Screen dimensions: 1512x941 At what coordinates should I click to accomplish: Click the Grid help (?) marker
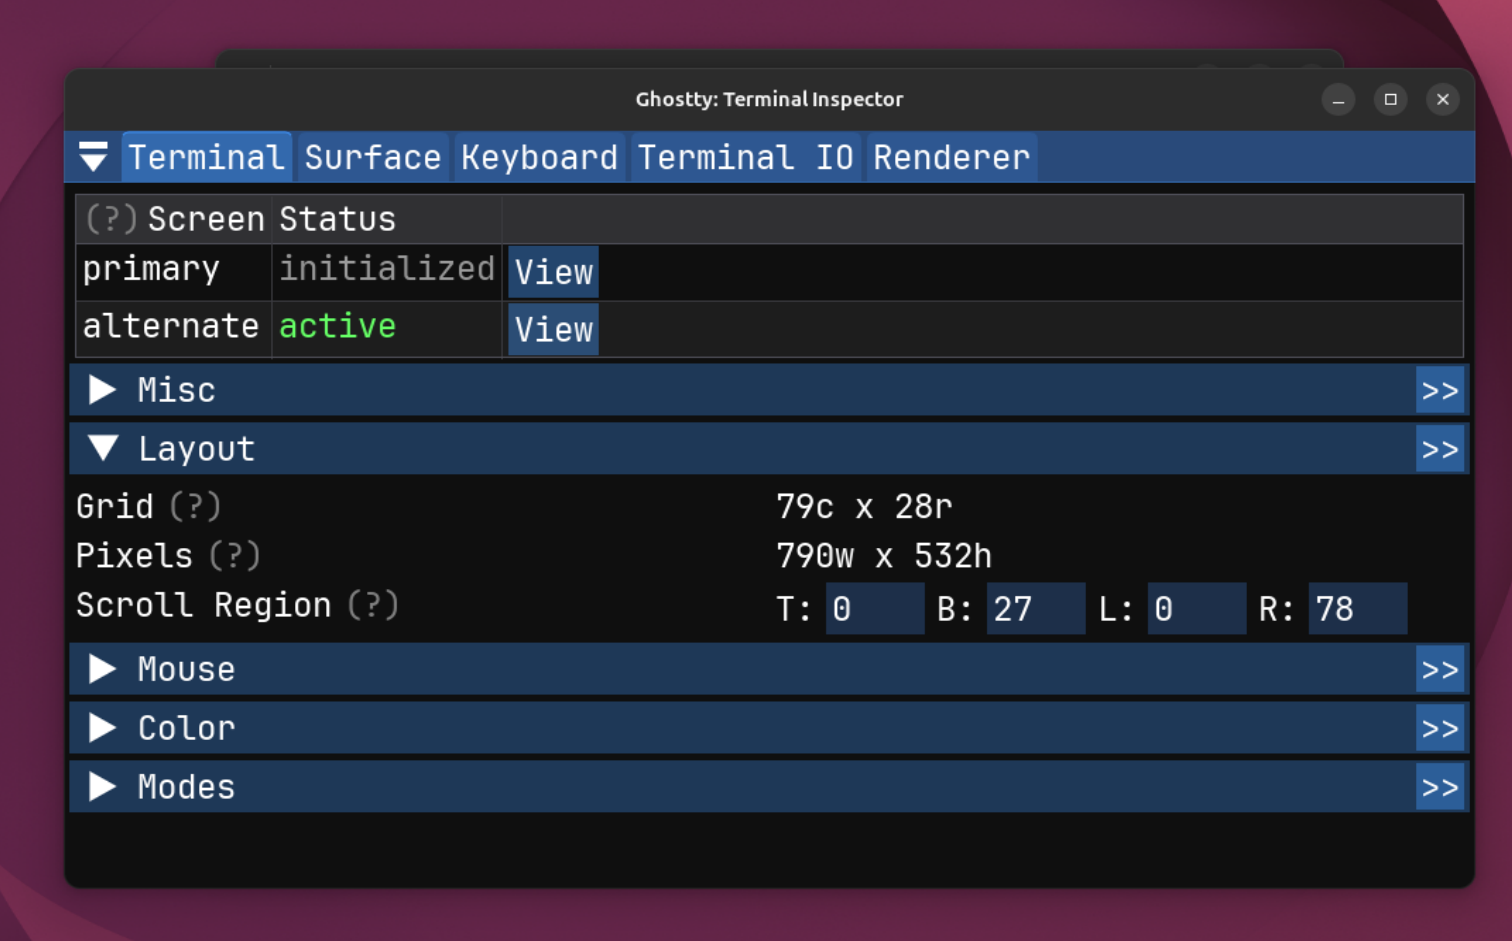(195, 506)
